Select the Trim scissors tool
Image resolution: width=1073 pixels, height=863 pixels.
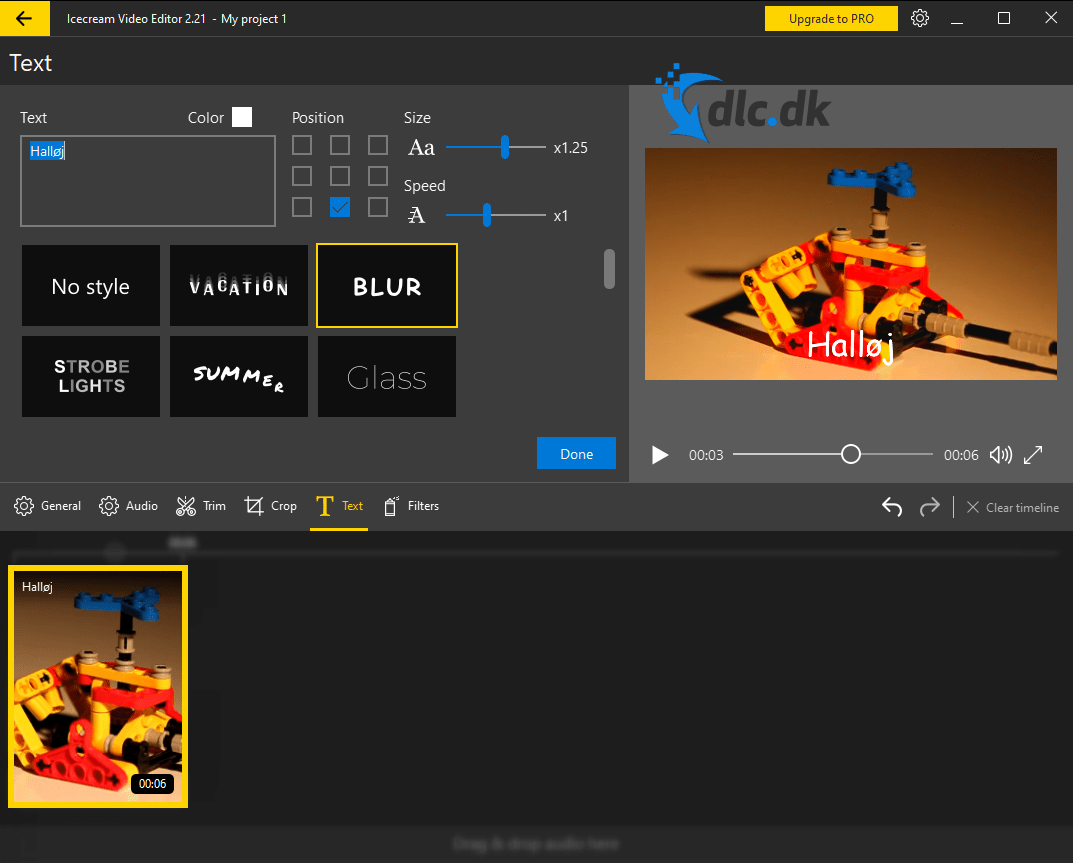pyautogui.click(x=184, y=506)
